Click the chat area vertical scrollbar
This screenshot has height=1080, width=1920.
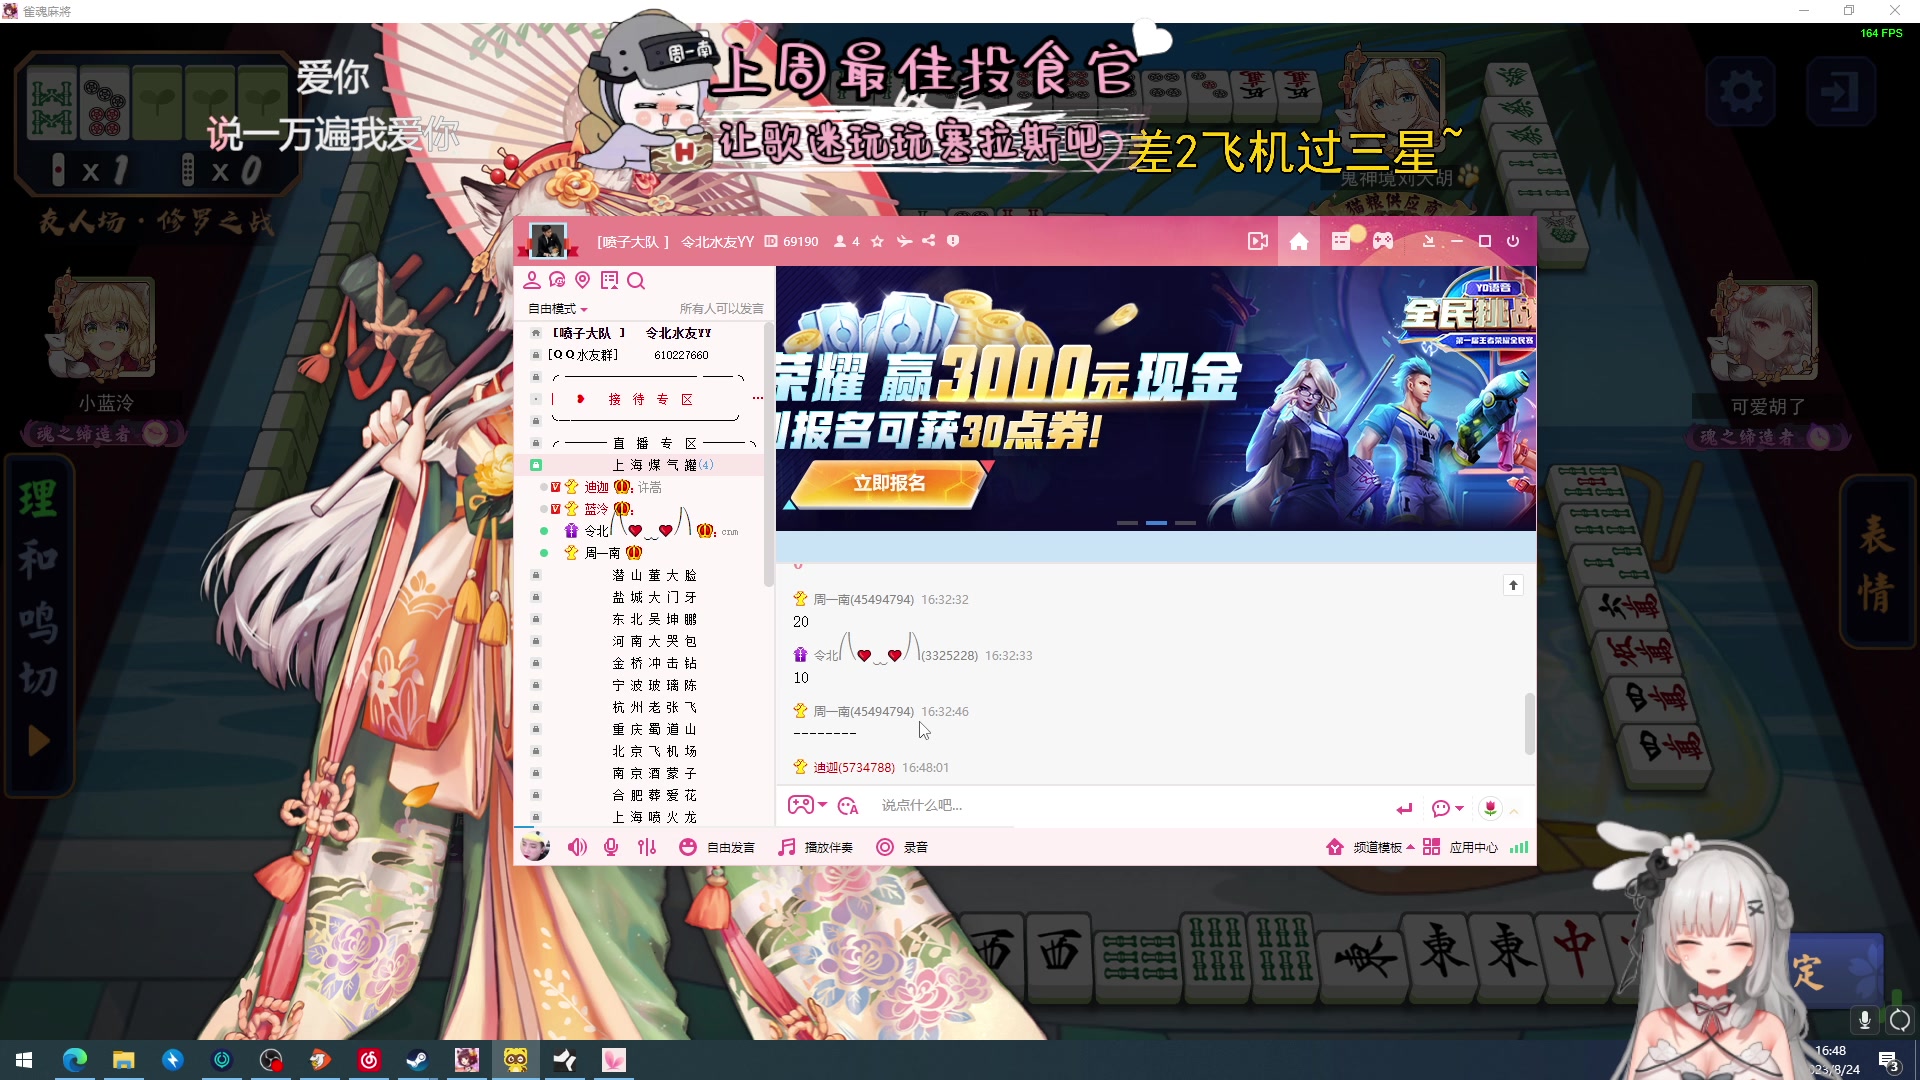(x=1528, y=723)
